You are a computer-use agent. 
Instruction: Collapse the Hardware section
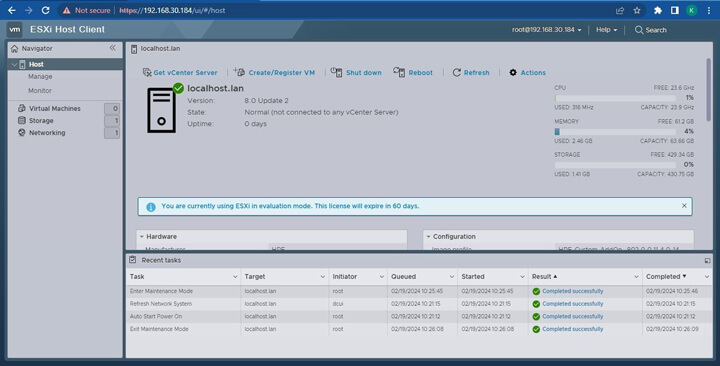141,236
